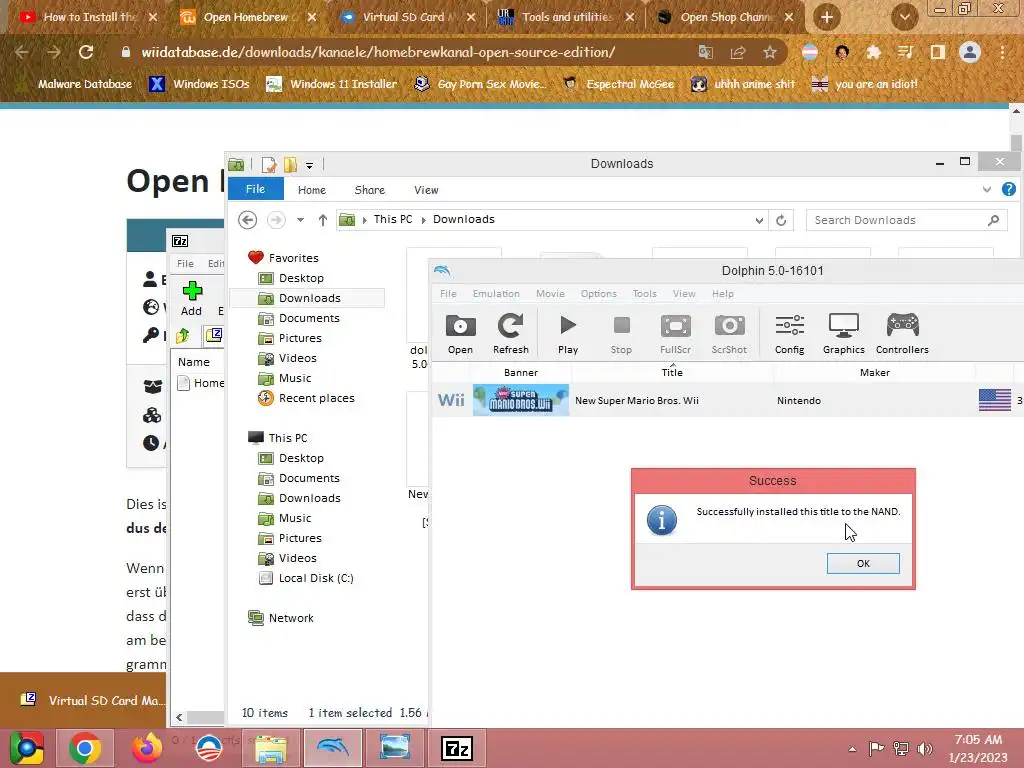Open Dolphin Graphics settings
The width and height of the screenshot is (1024, 768).
click(844, 334)
